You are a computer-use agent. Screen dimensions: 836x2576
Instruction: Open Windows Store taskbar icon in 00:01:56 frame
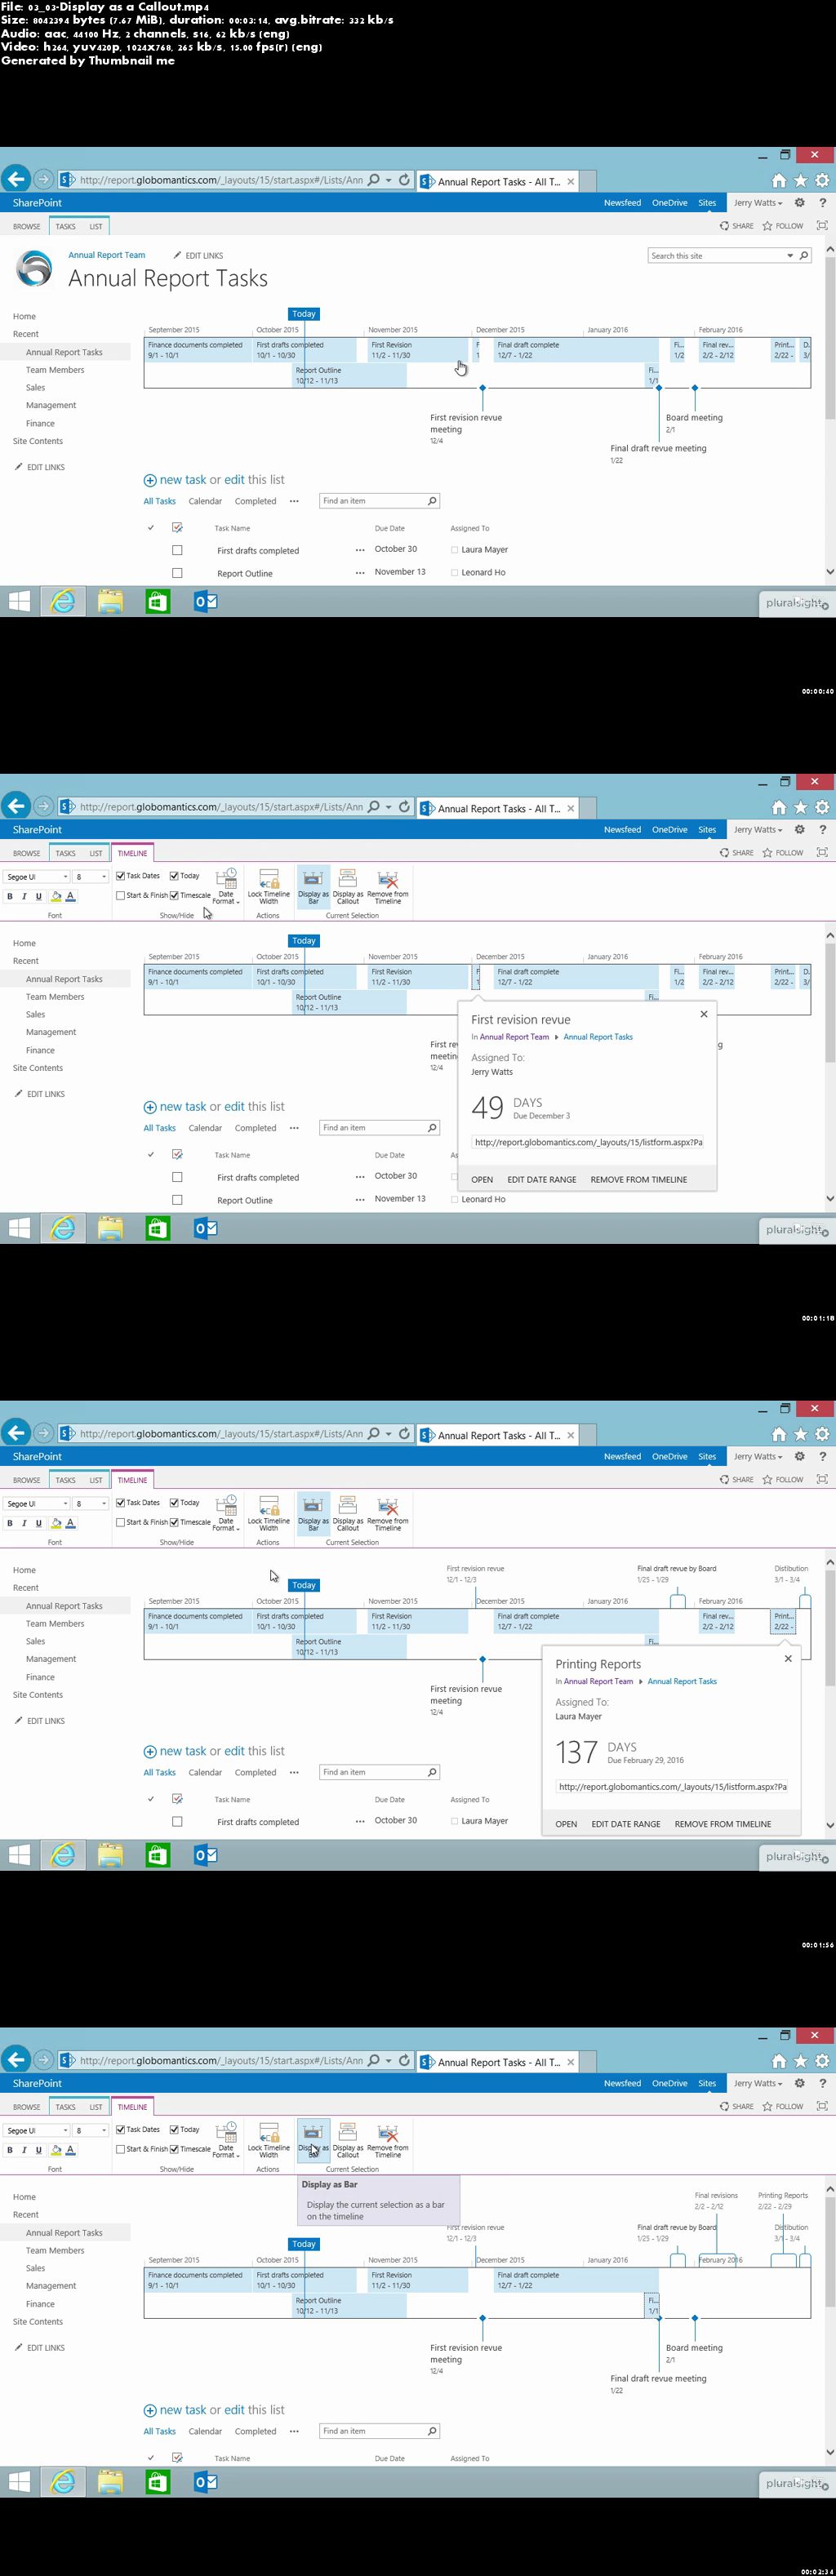pos(158,1855)
